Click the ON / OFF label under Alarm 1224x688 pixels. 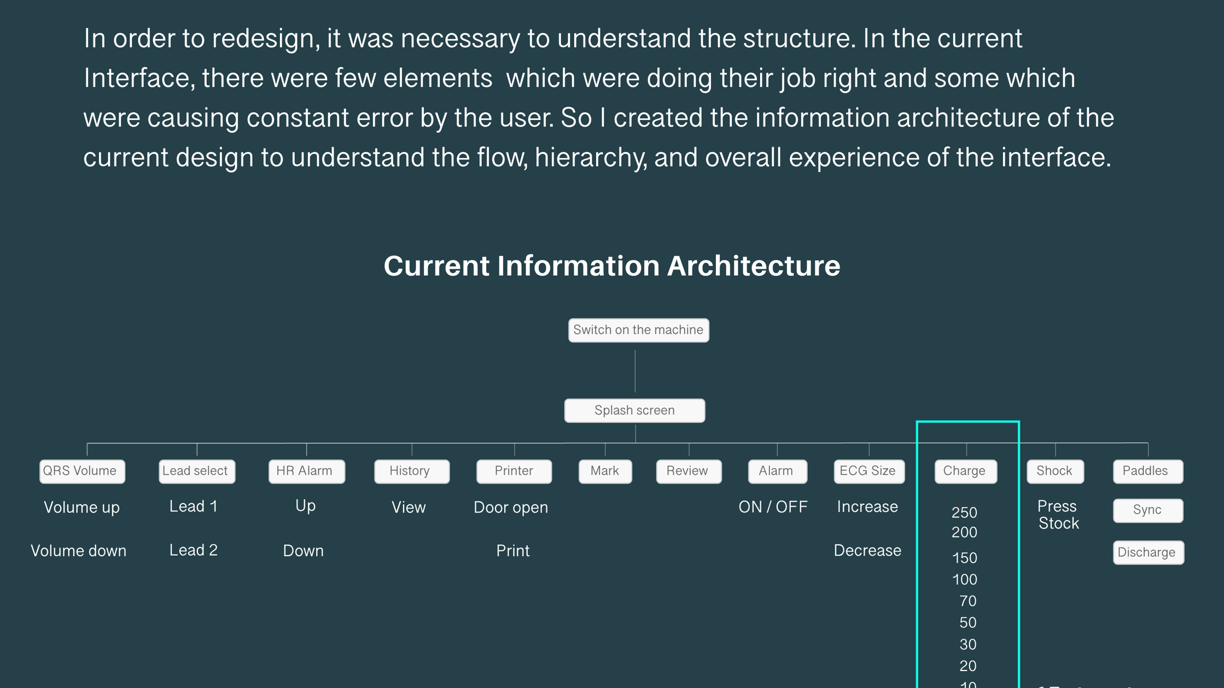click(x=773, y=507)
